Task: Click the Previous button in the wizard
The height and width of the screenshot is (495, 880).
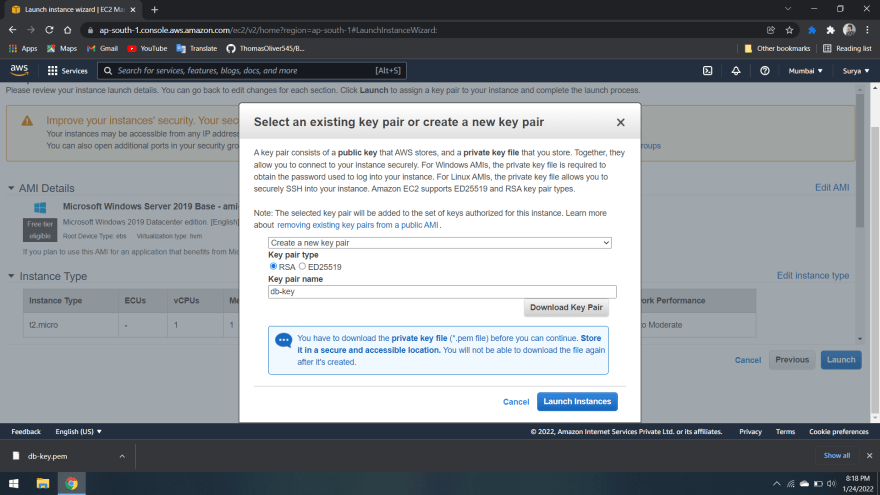Action: [x=792, y=360]
